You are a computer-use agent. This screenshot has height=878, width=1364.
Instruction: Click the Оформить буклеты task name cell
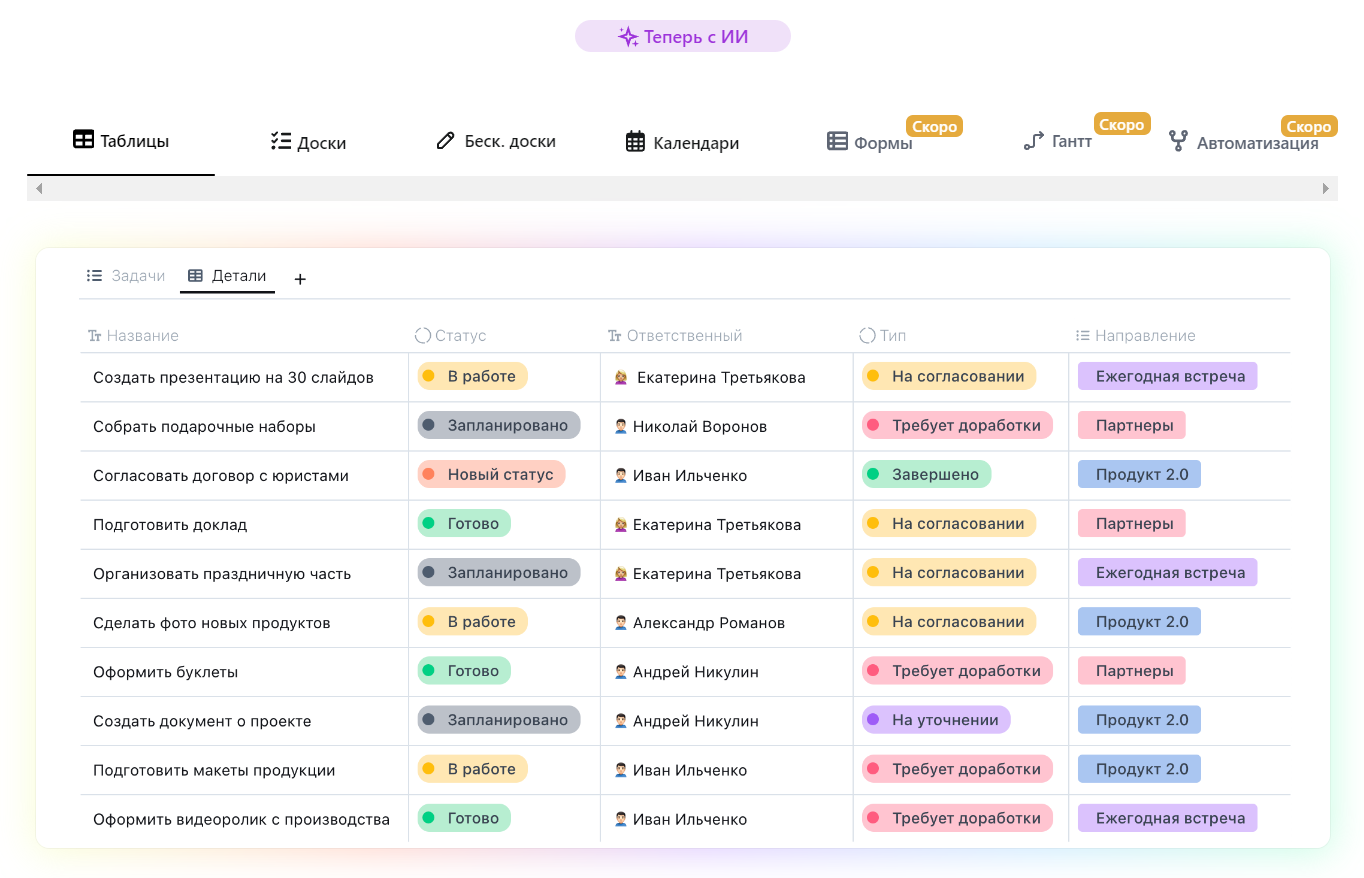[166, 672]
